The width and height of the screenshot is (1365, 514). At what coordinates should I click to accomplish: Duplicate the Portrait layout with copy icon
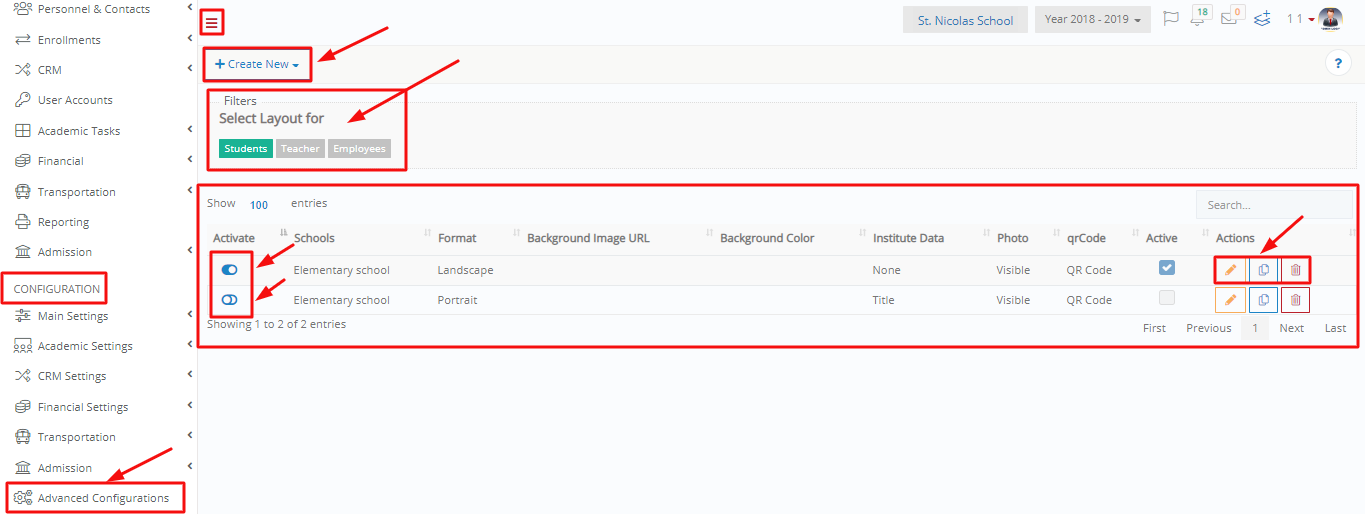click(x=1263, y=300)
